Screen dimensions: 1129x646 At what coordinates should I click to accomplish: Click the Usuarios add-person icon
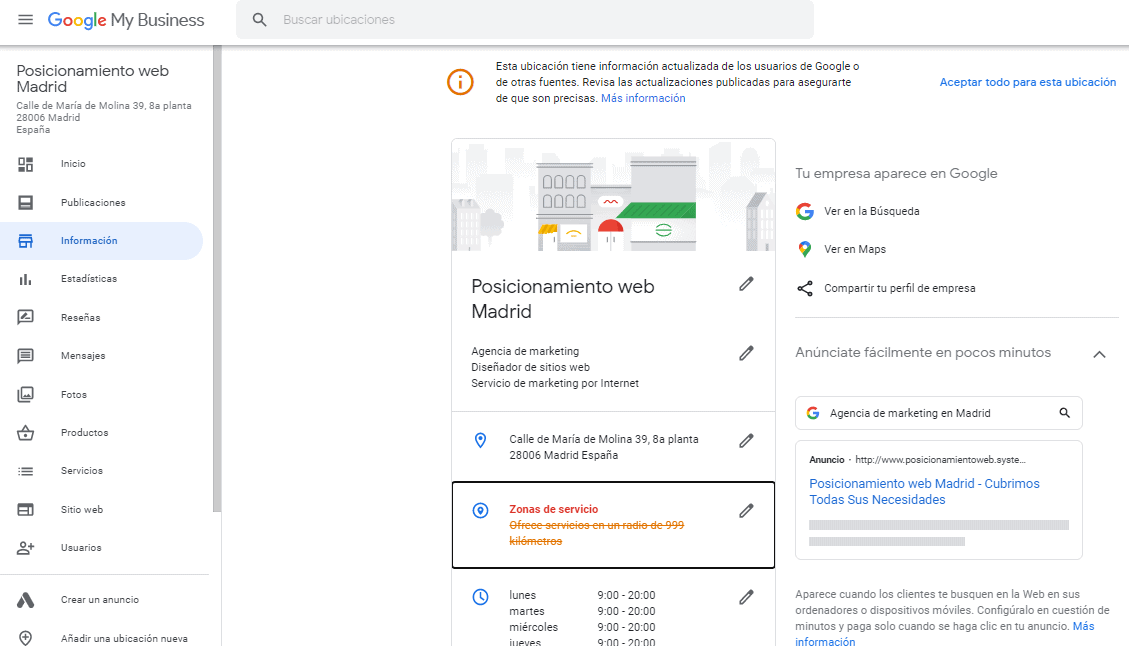pos(26,548)
